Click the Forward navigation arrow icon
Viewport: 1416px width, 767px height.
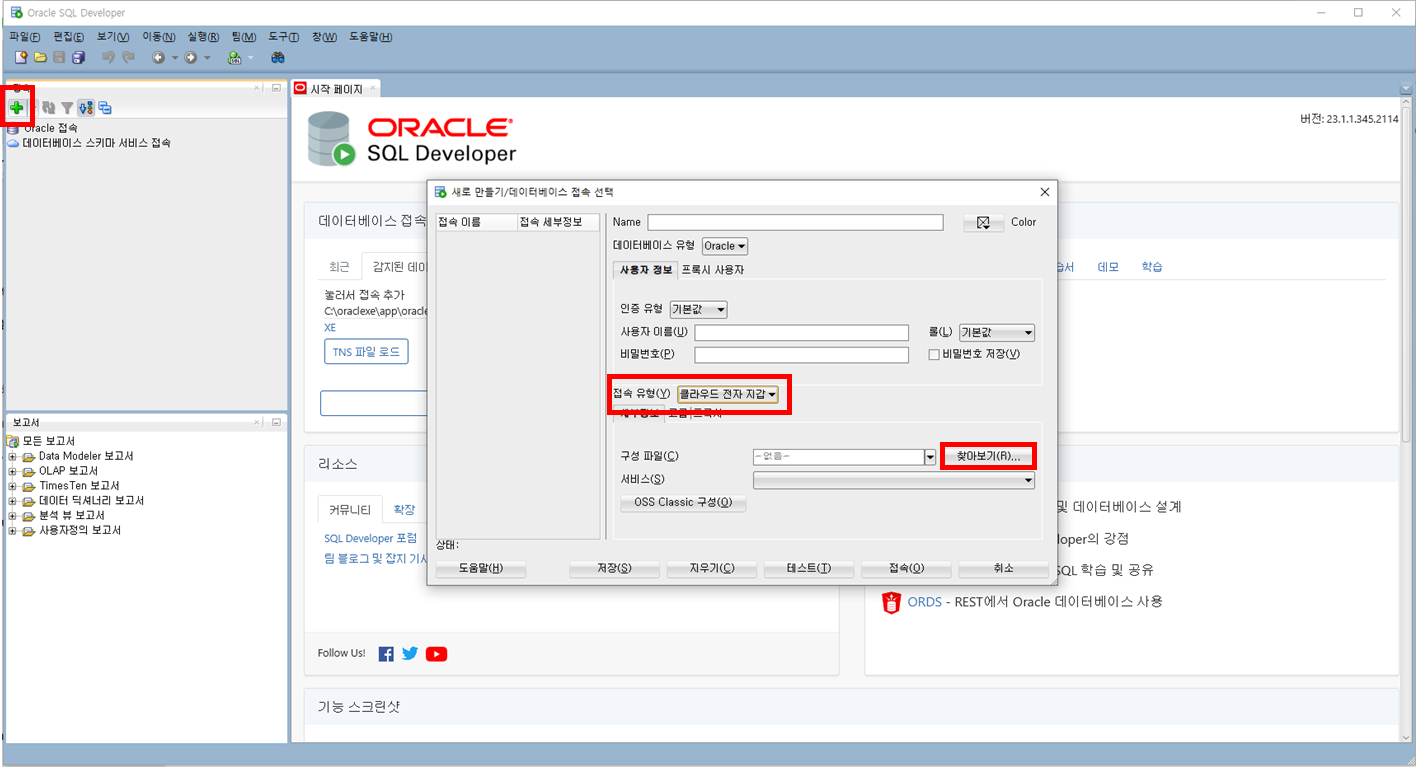click(190, 58)
